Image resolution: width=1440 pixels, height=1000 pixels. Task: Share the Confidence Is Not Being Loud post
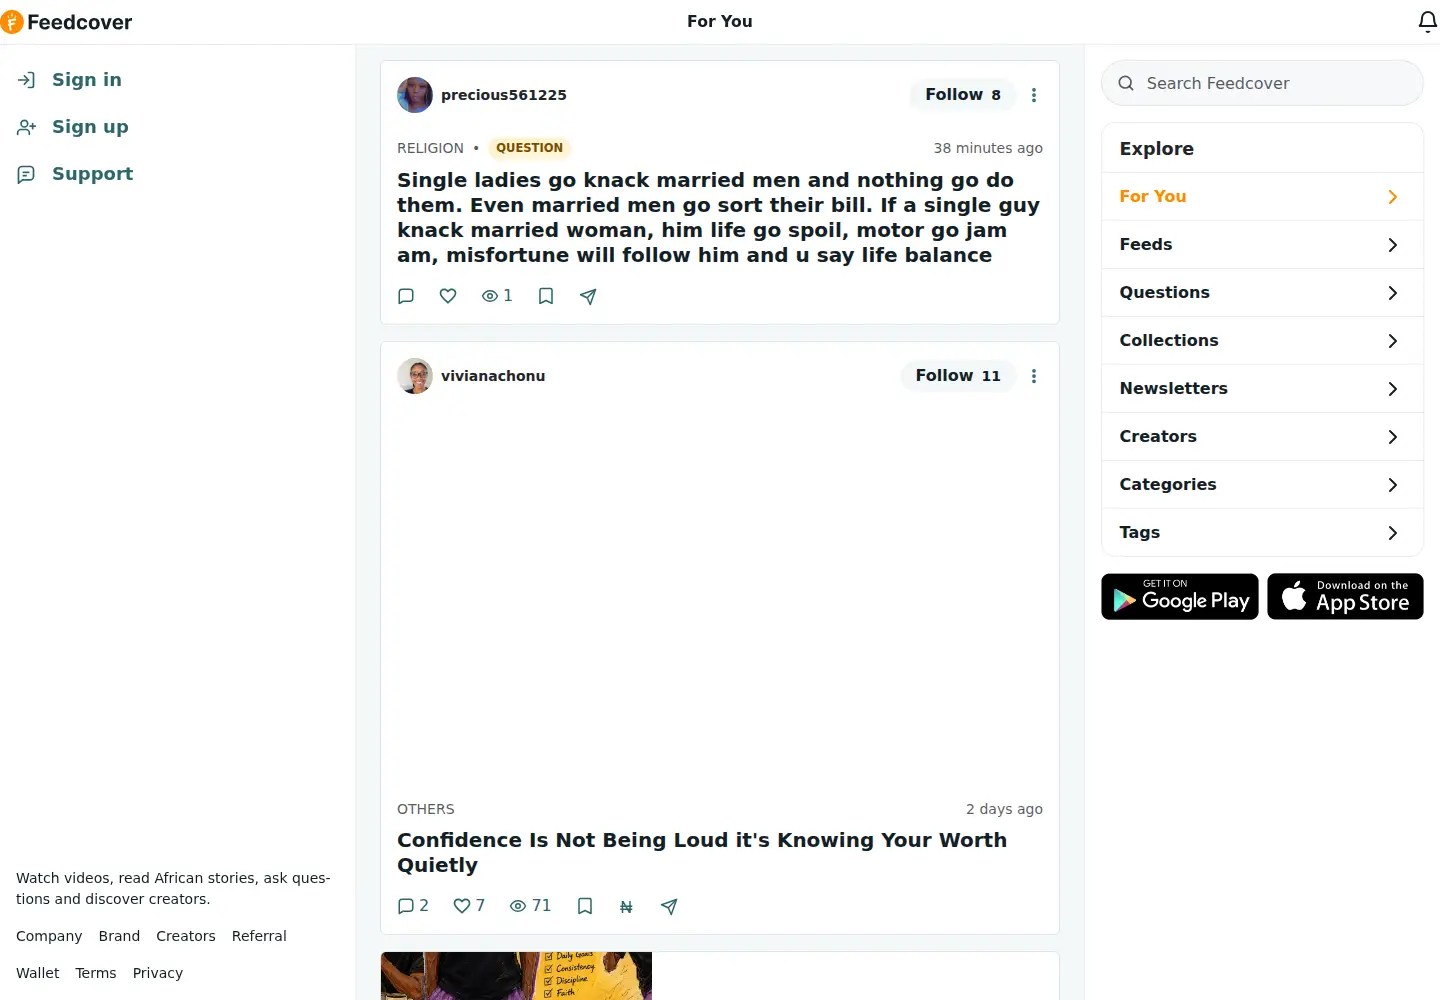(x=669, y=906)
